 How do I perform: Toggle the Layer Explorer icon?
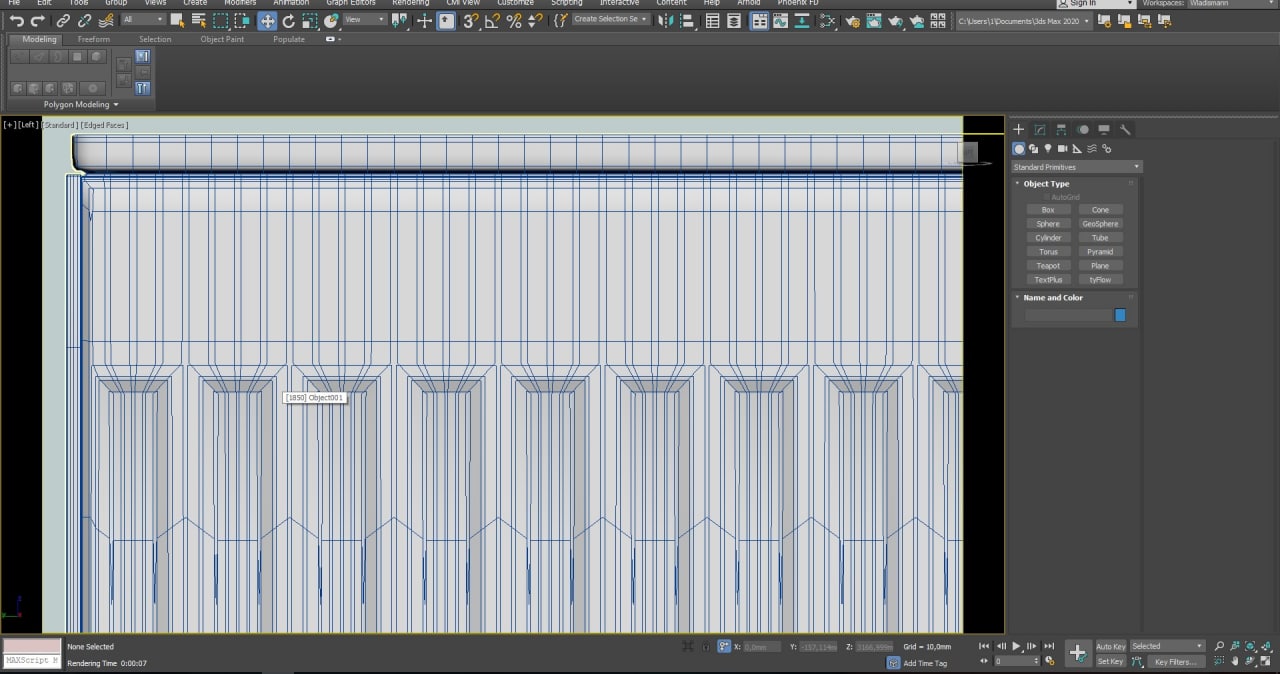click(734, 21)
